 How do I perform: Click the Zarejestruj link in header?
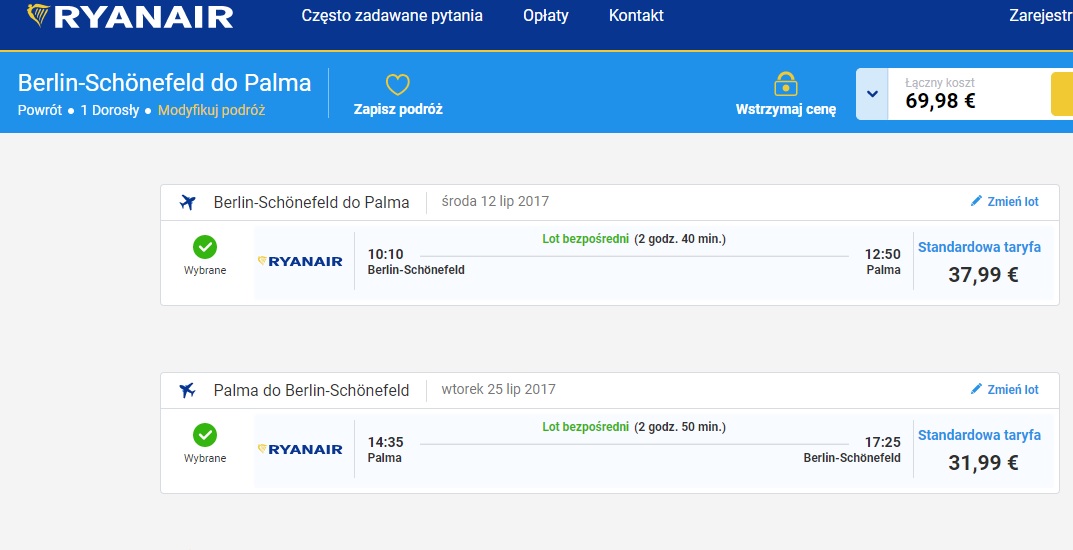click(1041, 16)
